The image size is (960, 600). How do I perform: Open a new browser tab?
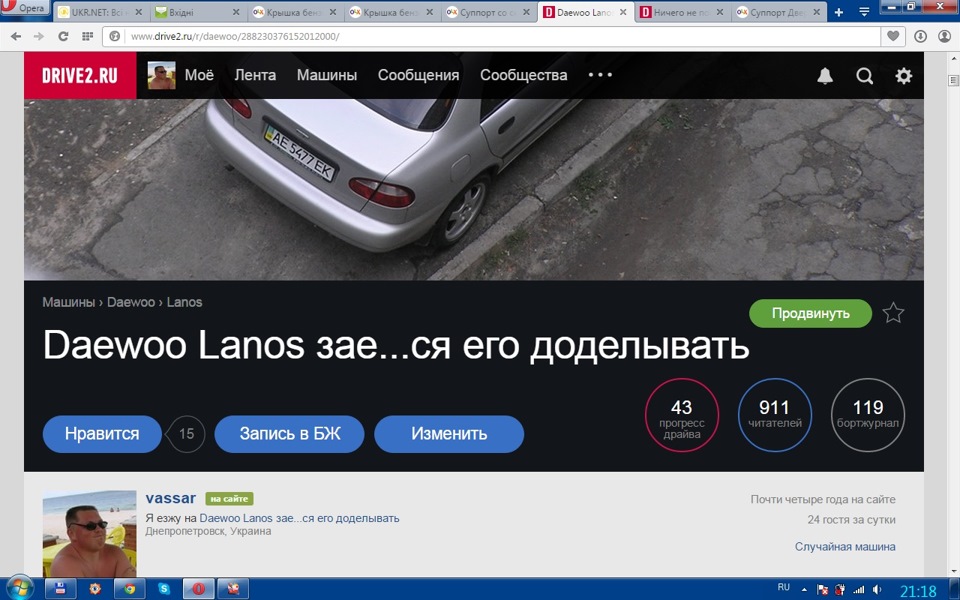click(x=839, y=12)
